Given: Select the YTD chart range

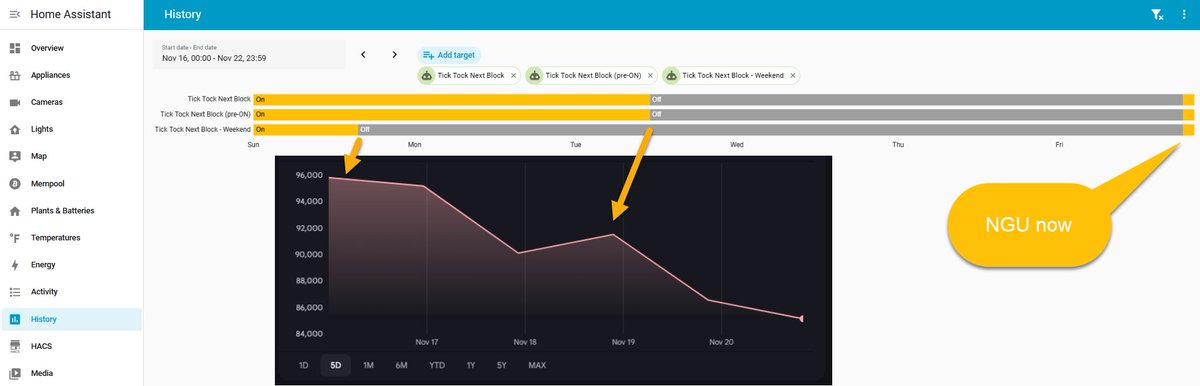Looking at the screenshot, I should pos(437,365).
